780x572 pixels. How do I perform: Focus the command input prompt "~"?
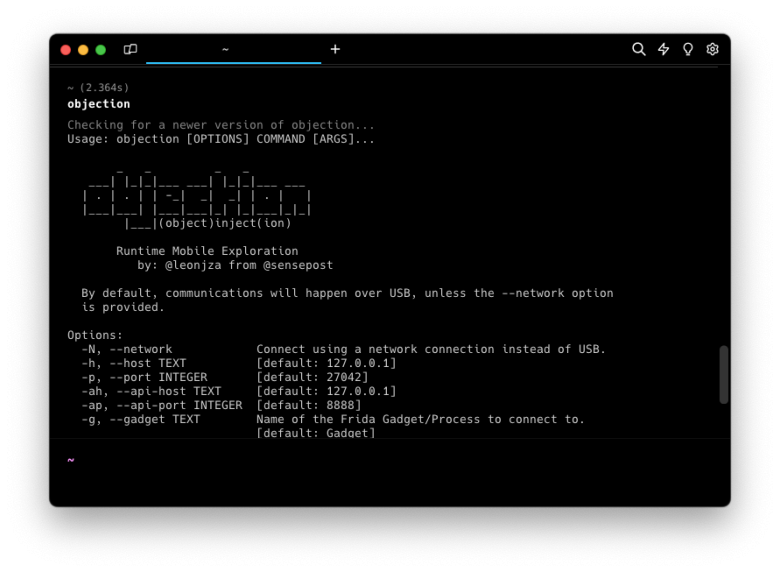tap(71, 460)
